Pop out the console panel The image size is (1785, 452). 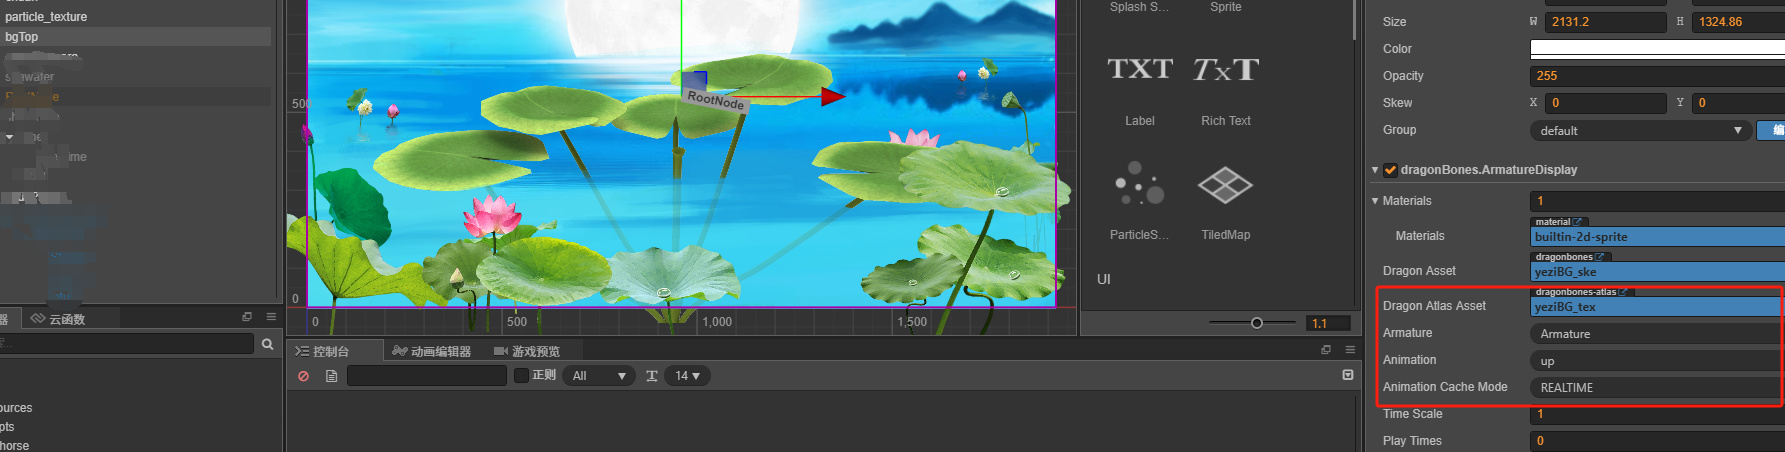[x=1326, y=350]
